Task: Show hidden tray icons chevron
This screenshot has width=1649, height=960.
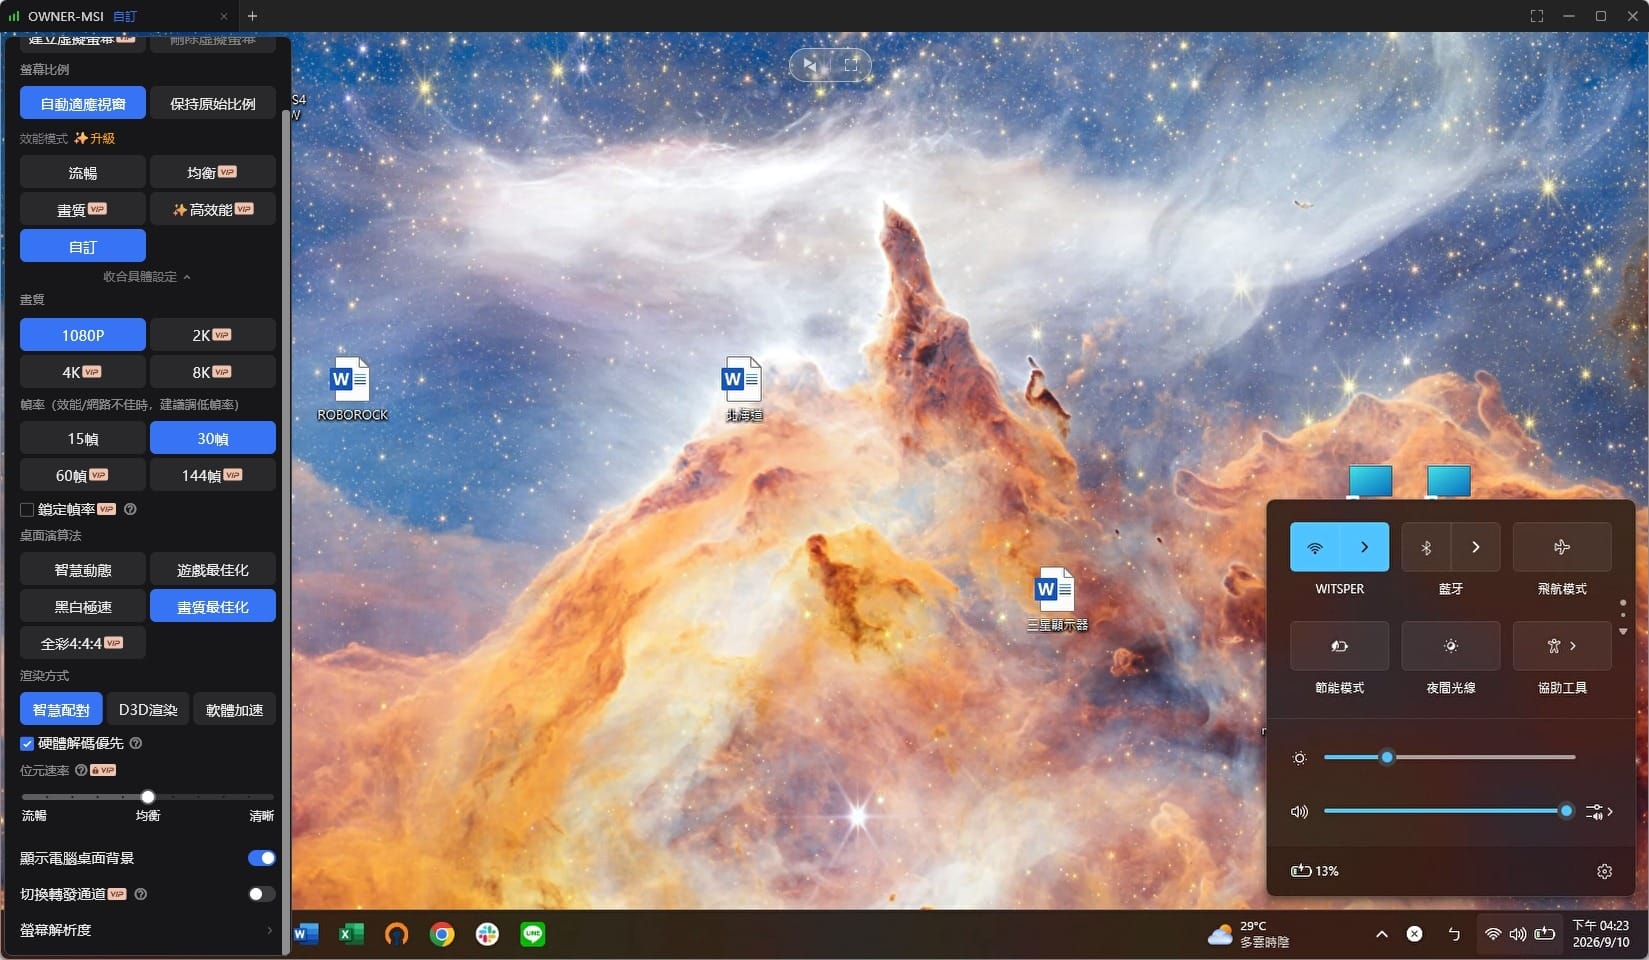Action: [1381, 934]
